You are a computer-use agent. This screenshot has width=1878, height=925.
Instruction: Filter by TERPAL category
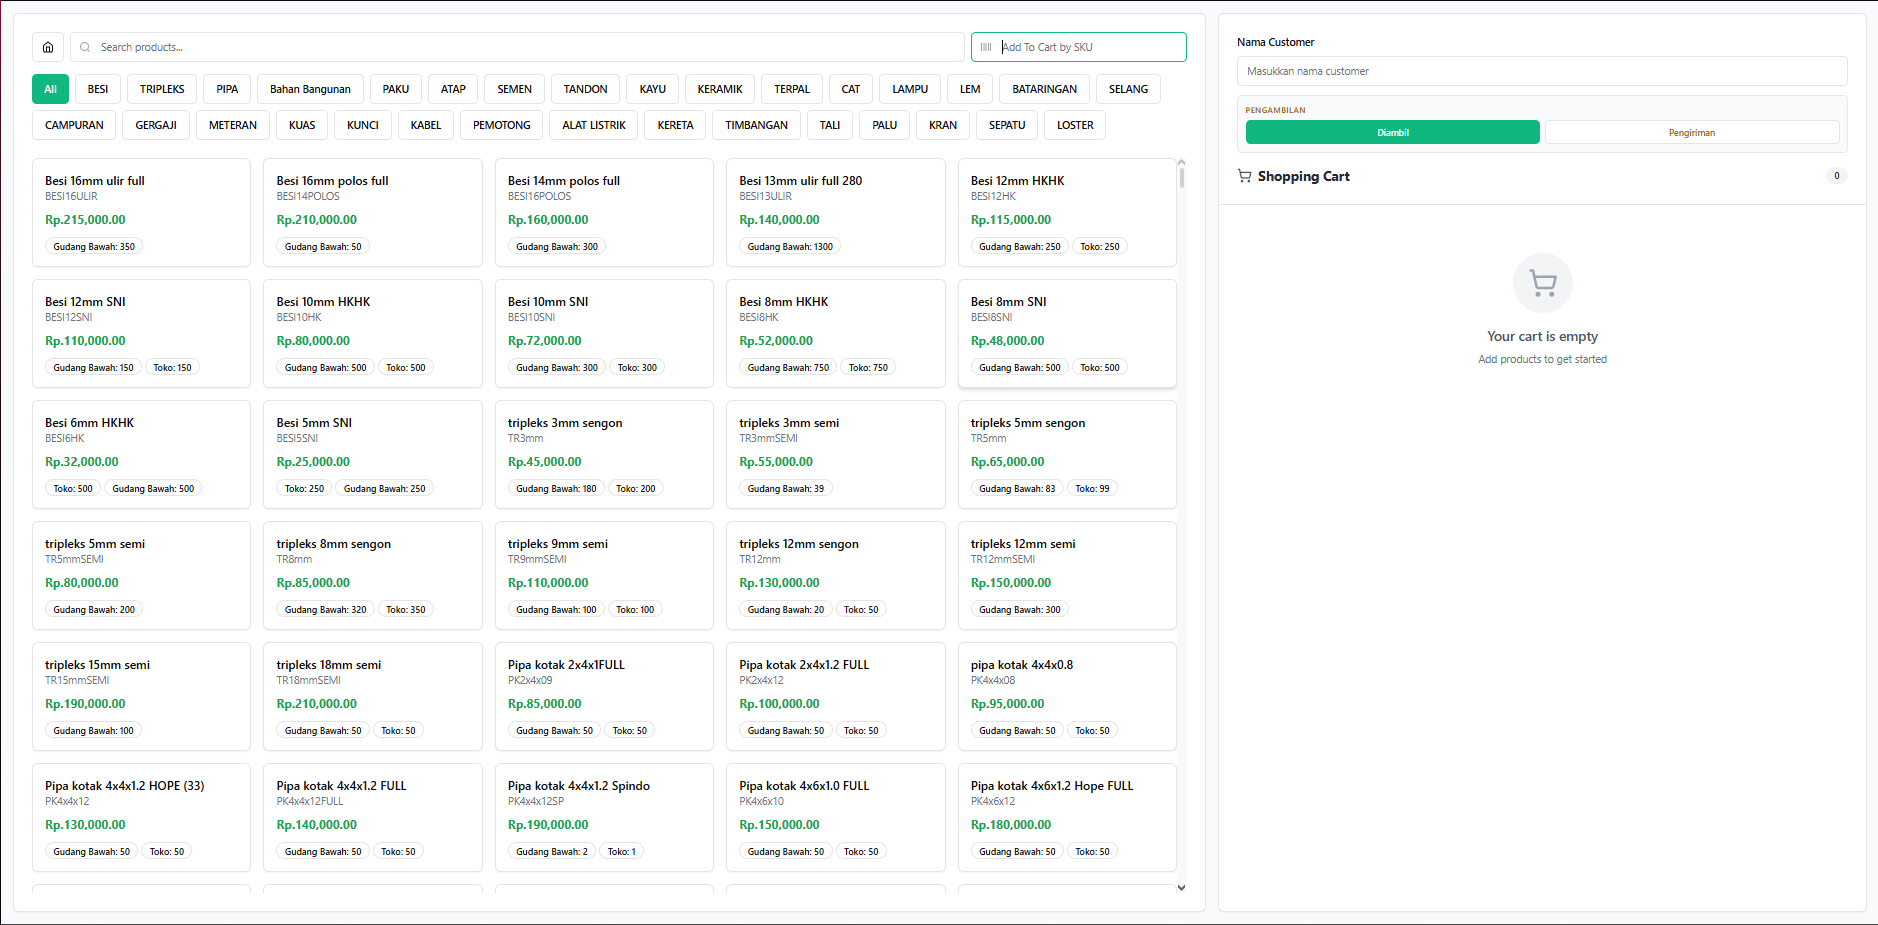coord(792,89)
